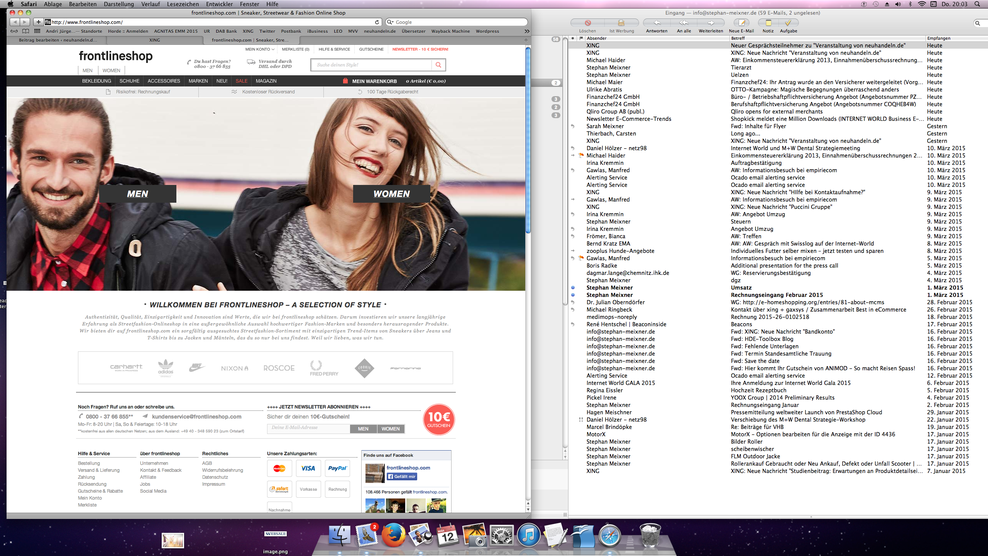
Task: Click the Wayback Machine bookmark
Action: tap(450, 31)
